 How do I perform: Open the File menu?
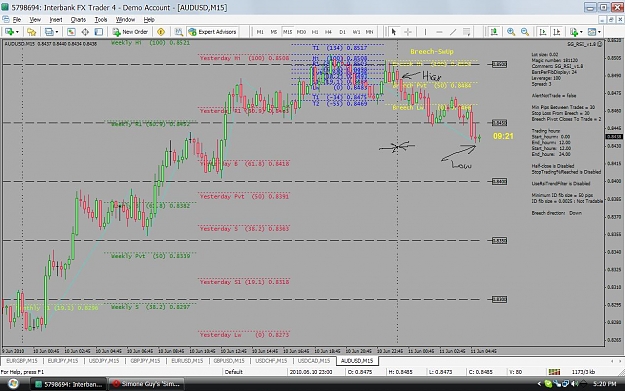(17, 20)
